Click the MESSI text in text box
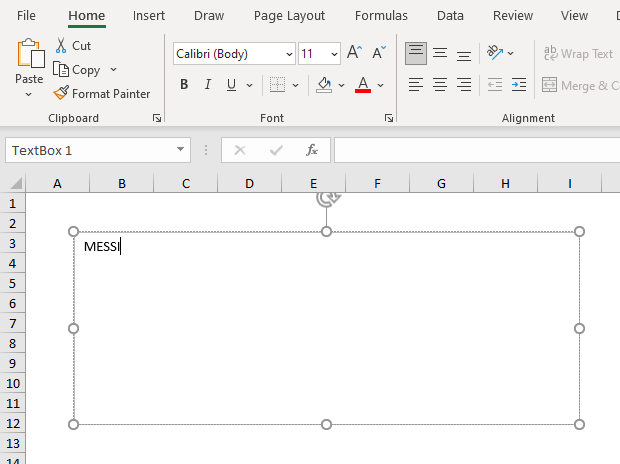620x464 pixels. [101, 247]
